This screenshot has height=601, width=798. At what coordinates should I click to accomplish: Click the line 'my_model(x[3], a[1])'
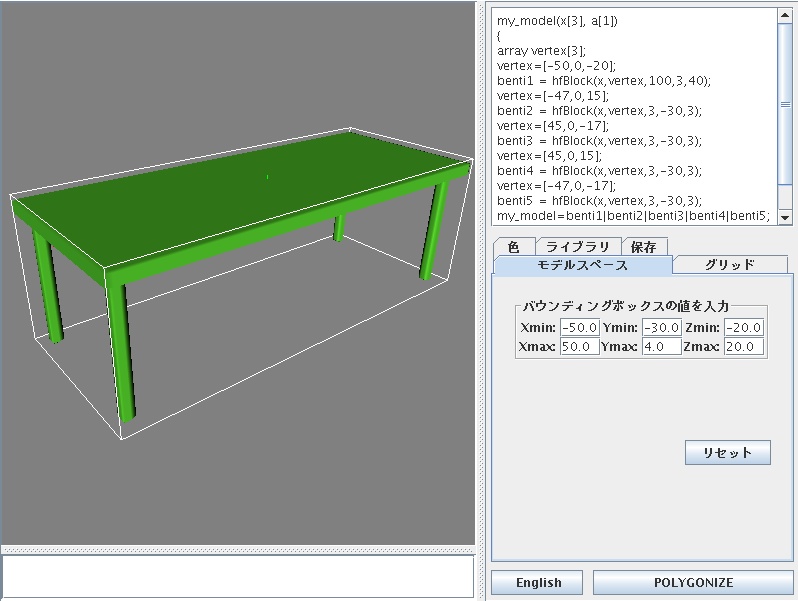[557, 21]
